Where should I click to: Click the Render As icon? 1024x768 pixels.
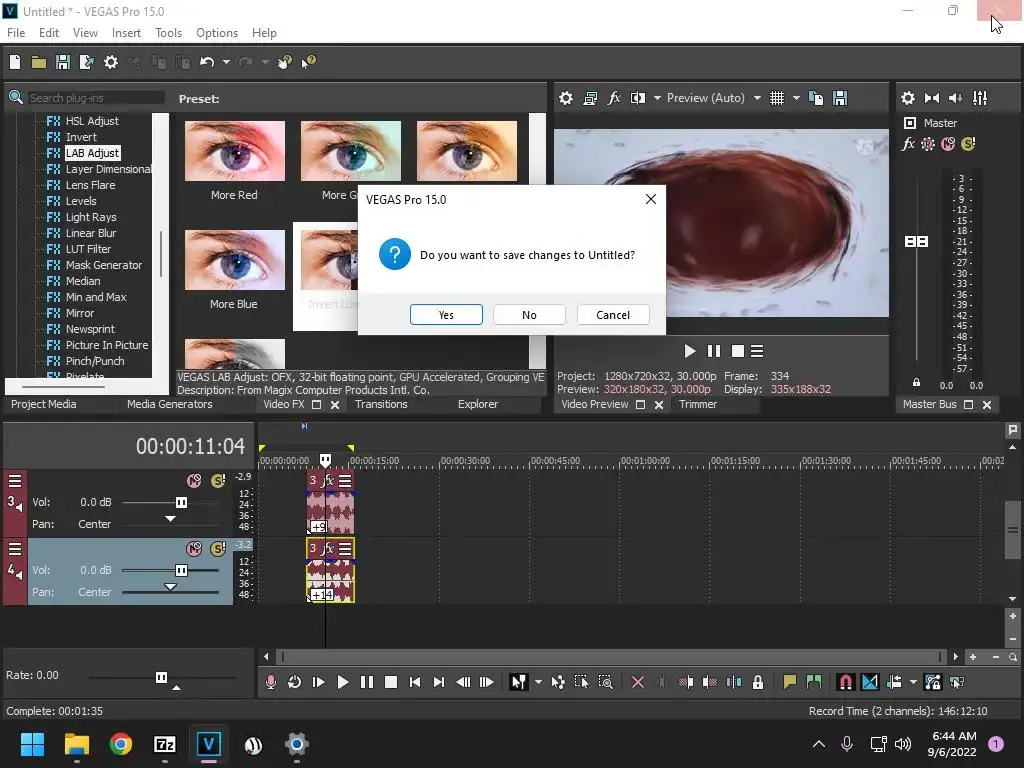[x=86, y=62]
